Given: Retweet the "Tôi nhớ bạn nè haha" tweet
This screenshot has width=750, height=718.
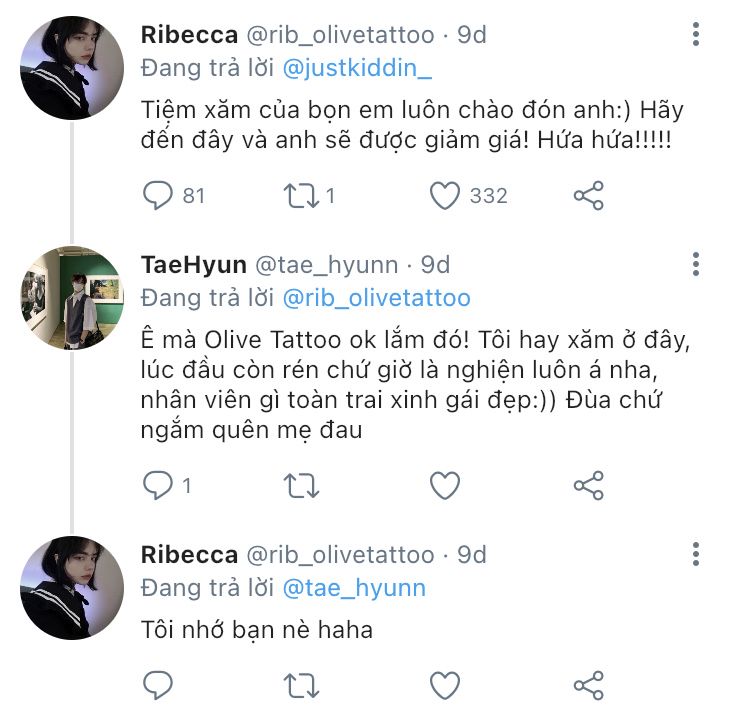Looking at the screenshot, I should [301, 685].
